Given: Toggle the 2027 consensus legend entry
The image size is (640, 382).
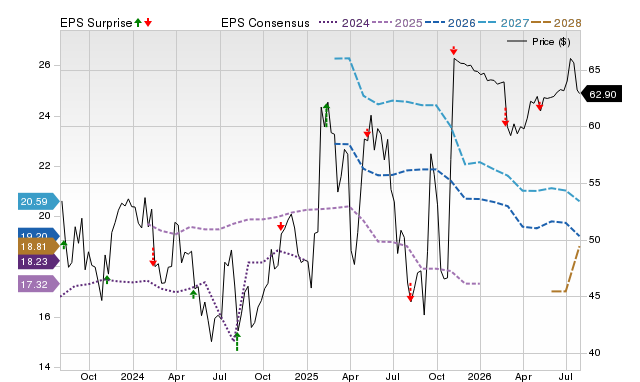Looking at the screenshot, I should [503, 23].
